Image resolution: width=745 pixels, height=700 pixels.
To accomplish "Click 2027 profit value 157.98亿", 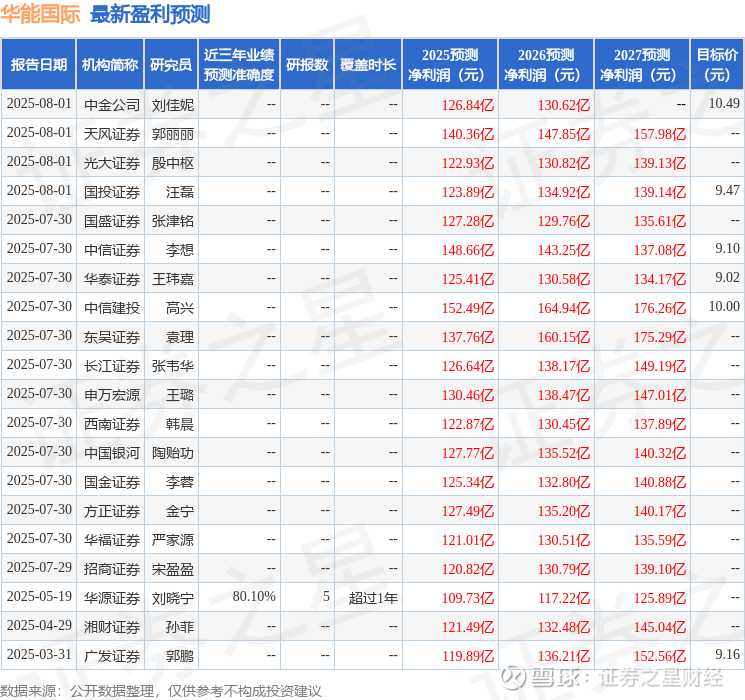I will tap(660, 134).
